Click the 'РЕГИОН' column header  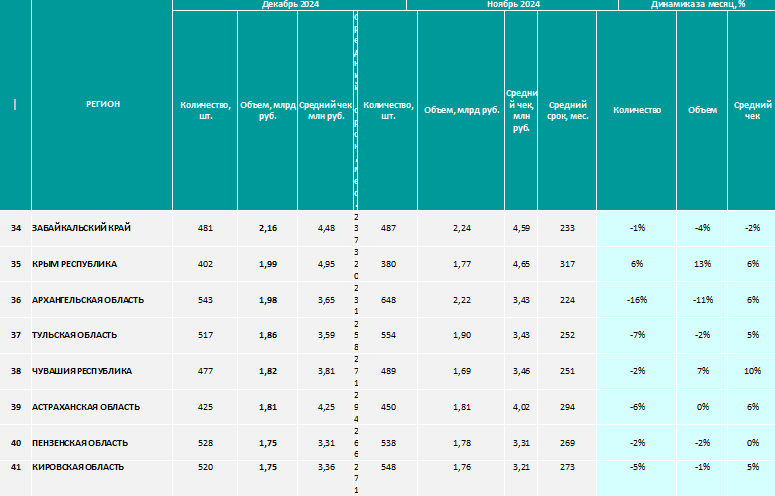[x=102, y=104]
